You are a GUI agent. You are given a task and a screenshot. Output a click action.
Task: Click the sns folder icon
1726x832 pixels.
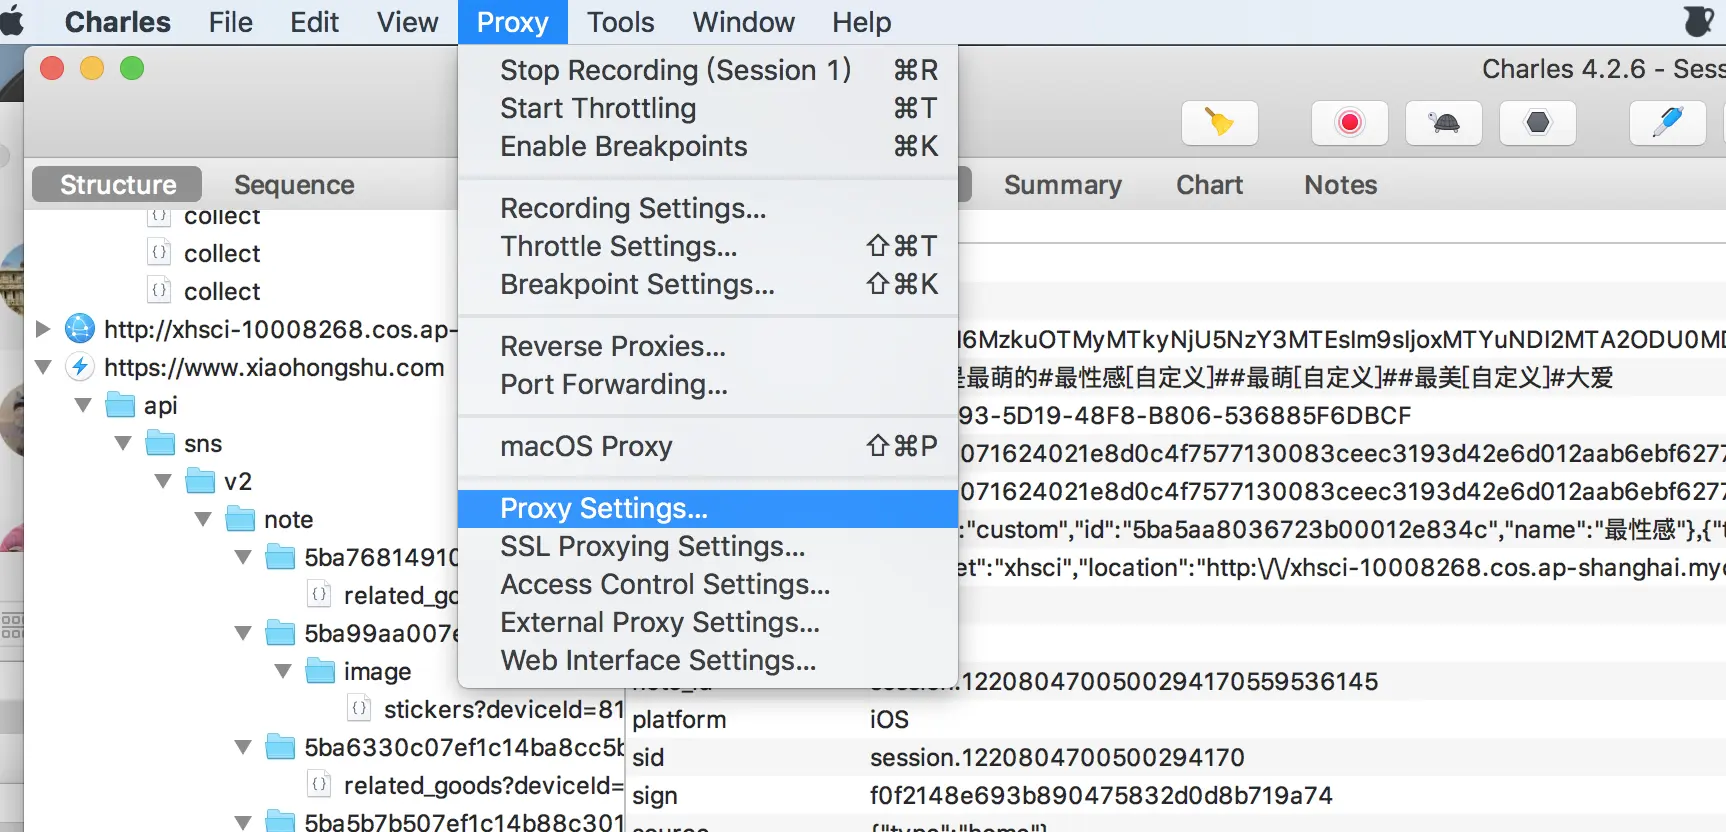pos(161,443)
